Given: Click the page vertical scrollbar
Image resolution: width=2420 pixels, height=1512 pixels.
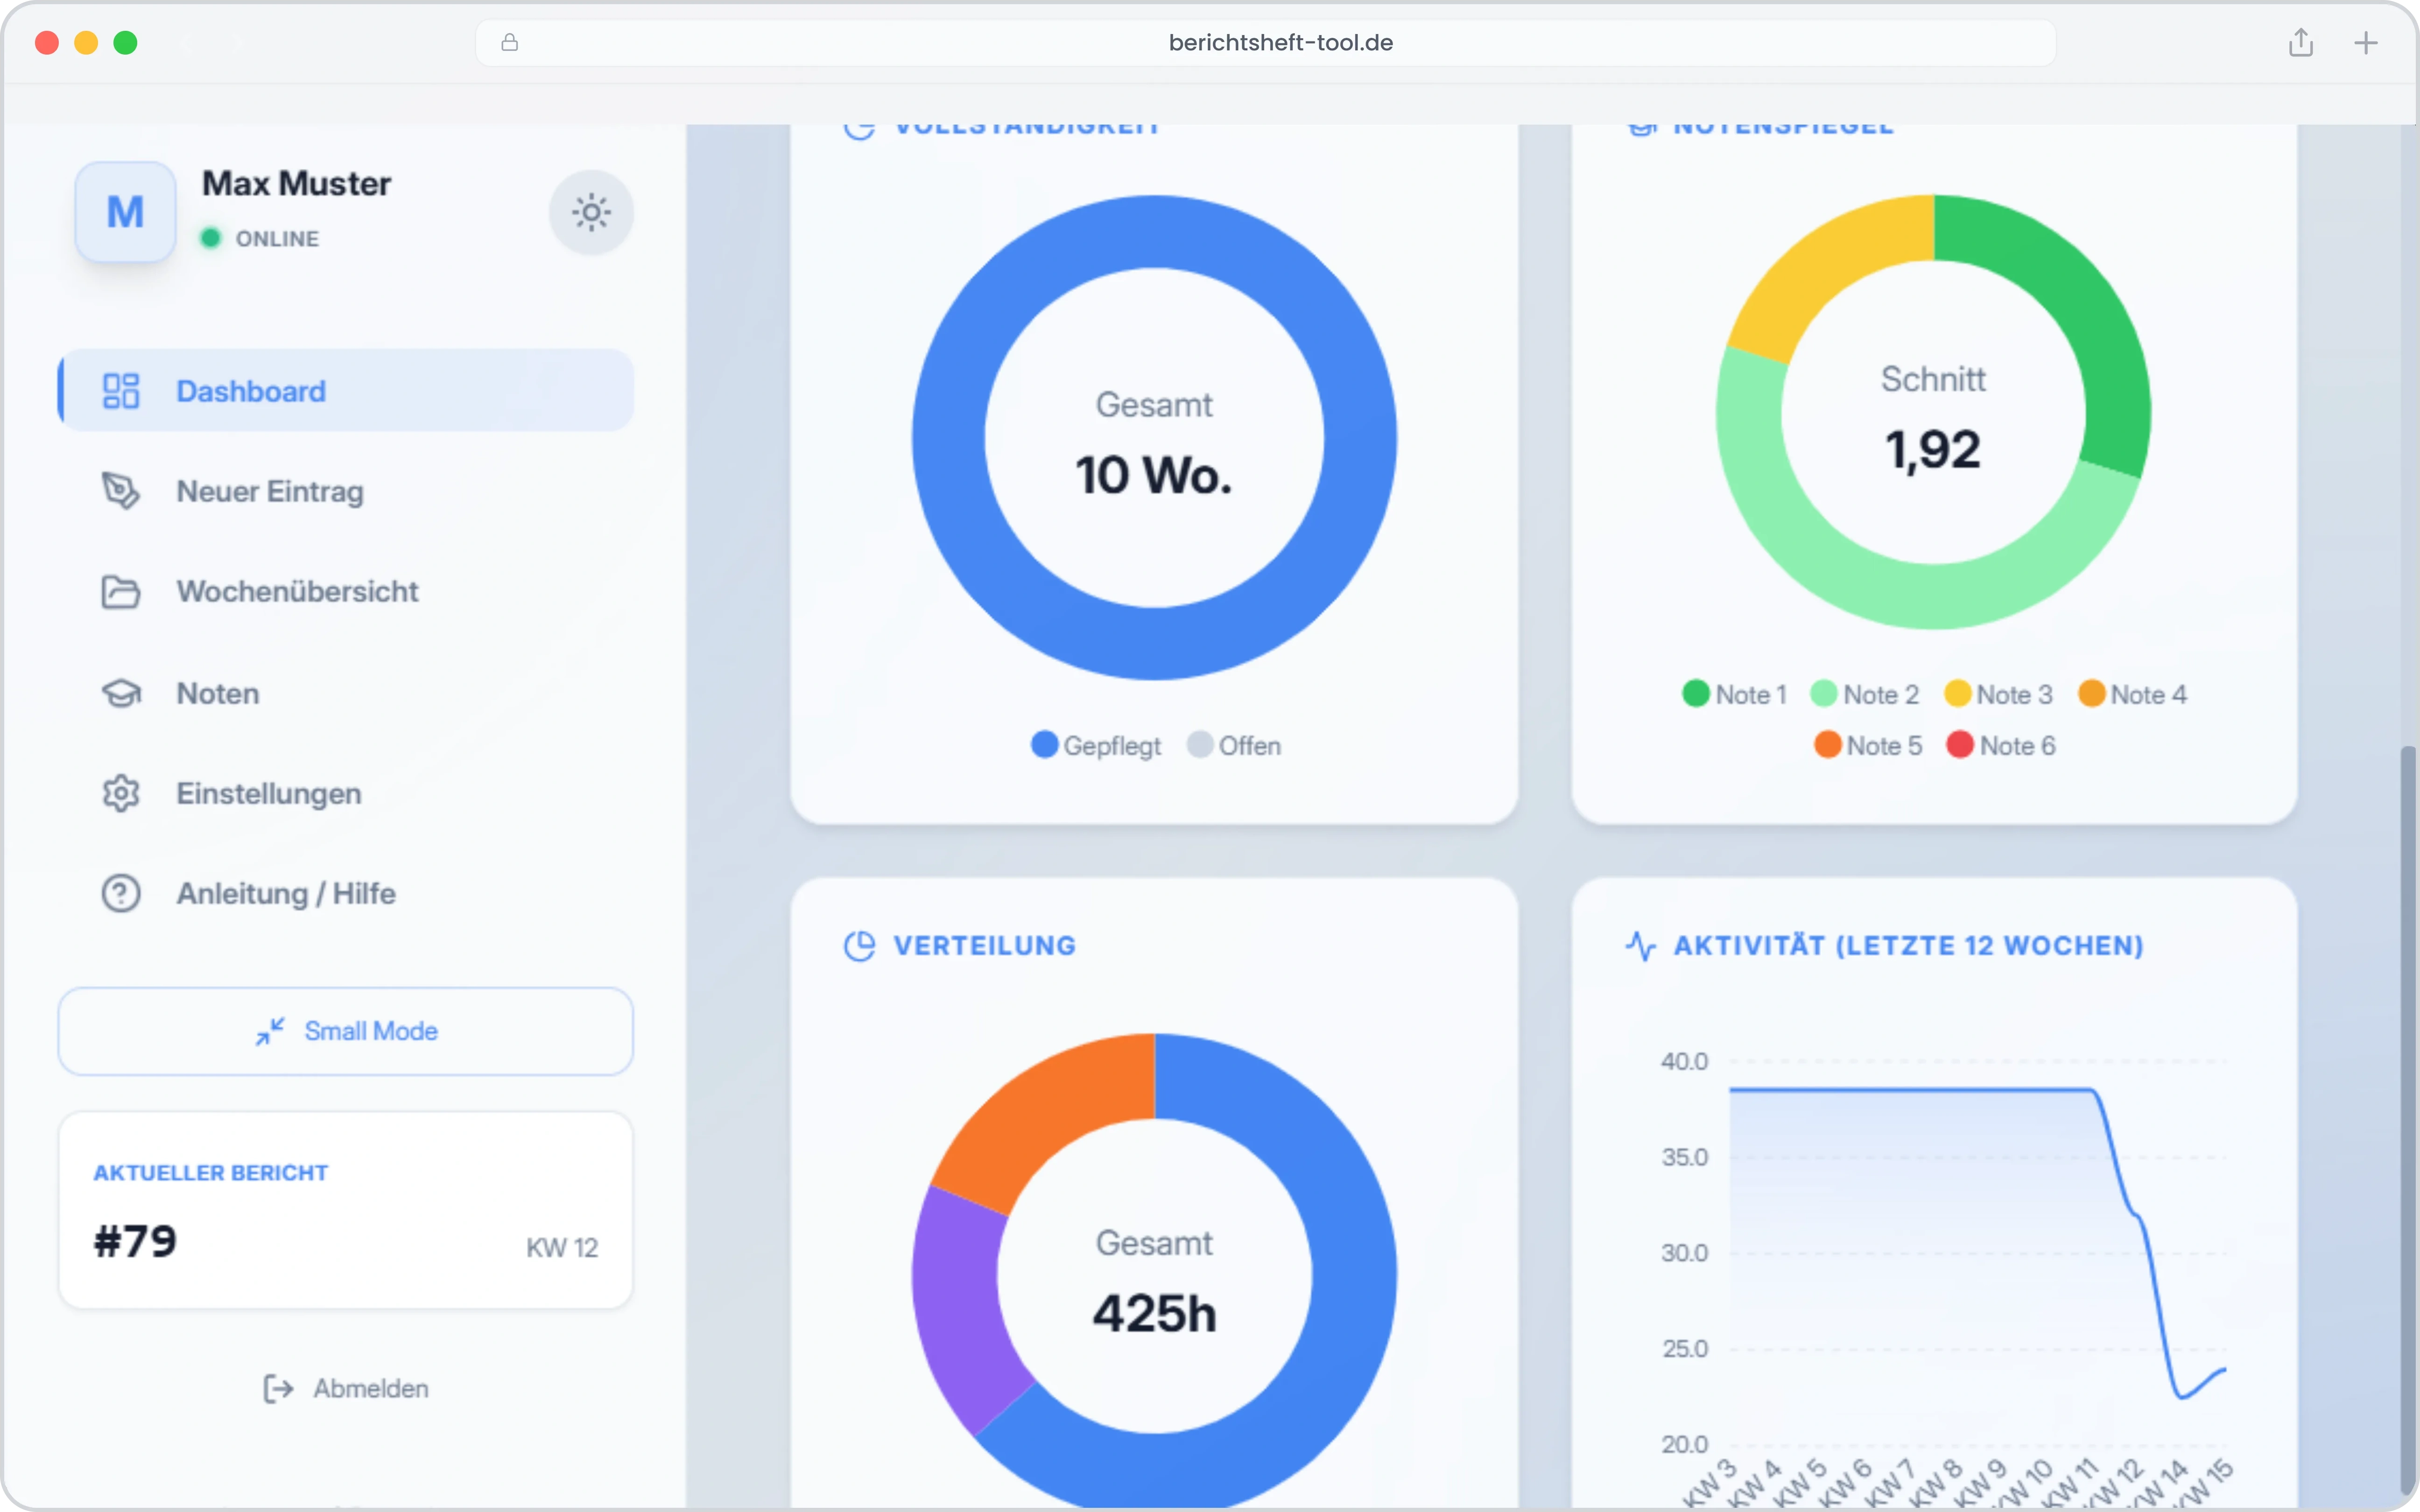Looking at the screenshot, I should click(x=2408, y=1120).
